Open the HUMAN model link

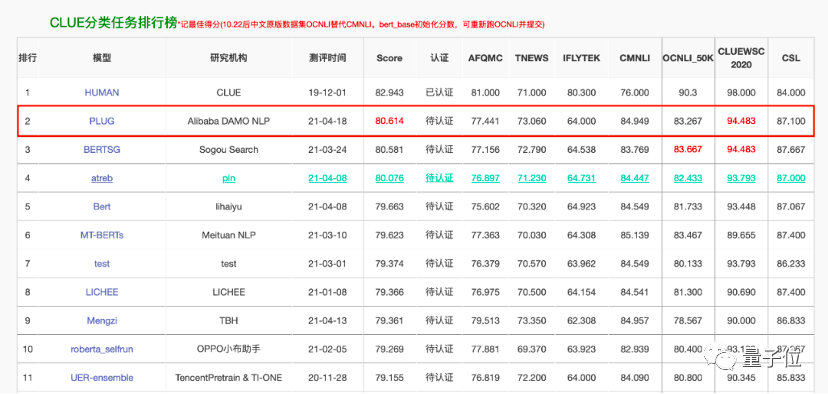click(102, 92)
